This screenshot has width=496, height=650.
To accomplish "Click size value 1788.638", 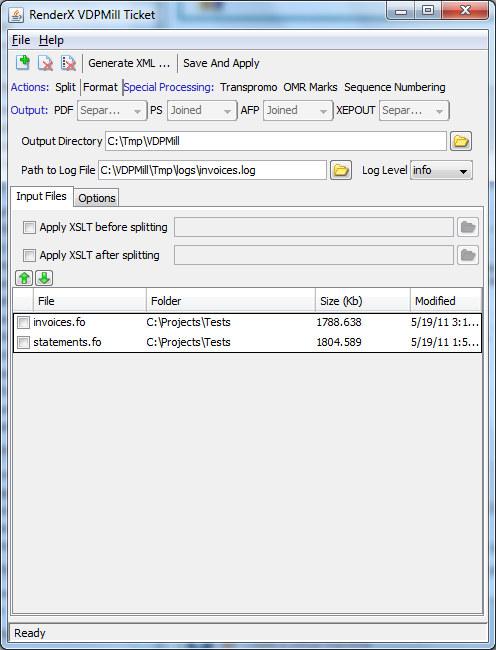I will pyautogui.click(x=339, y=322).
